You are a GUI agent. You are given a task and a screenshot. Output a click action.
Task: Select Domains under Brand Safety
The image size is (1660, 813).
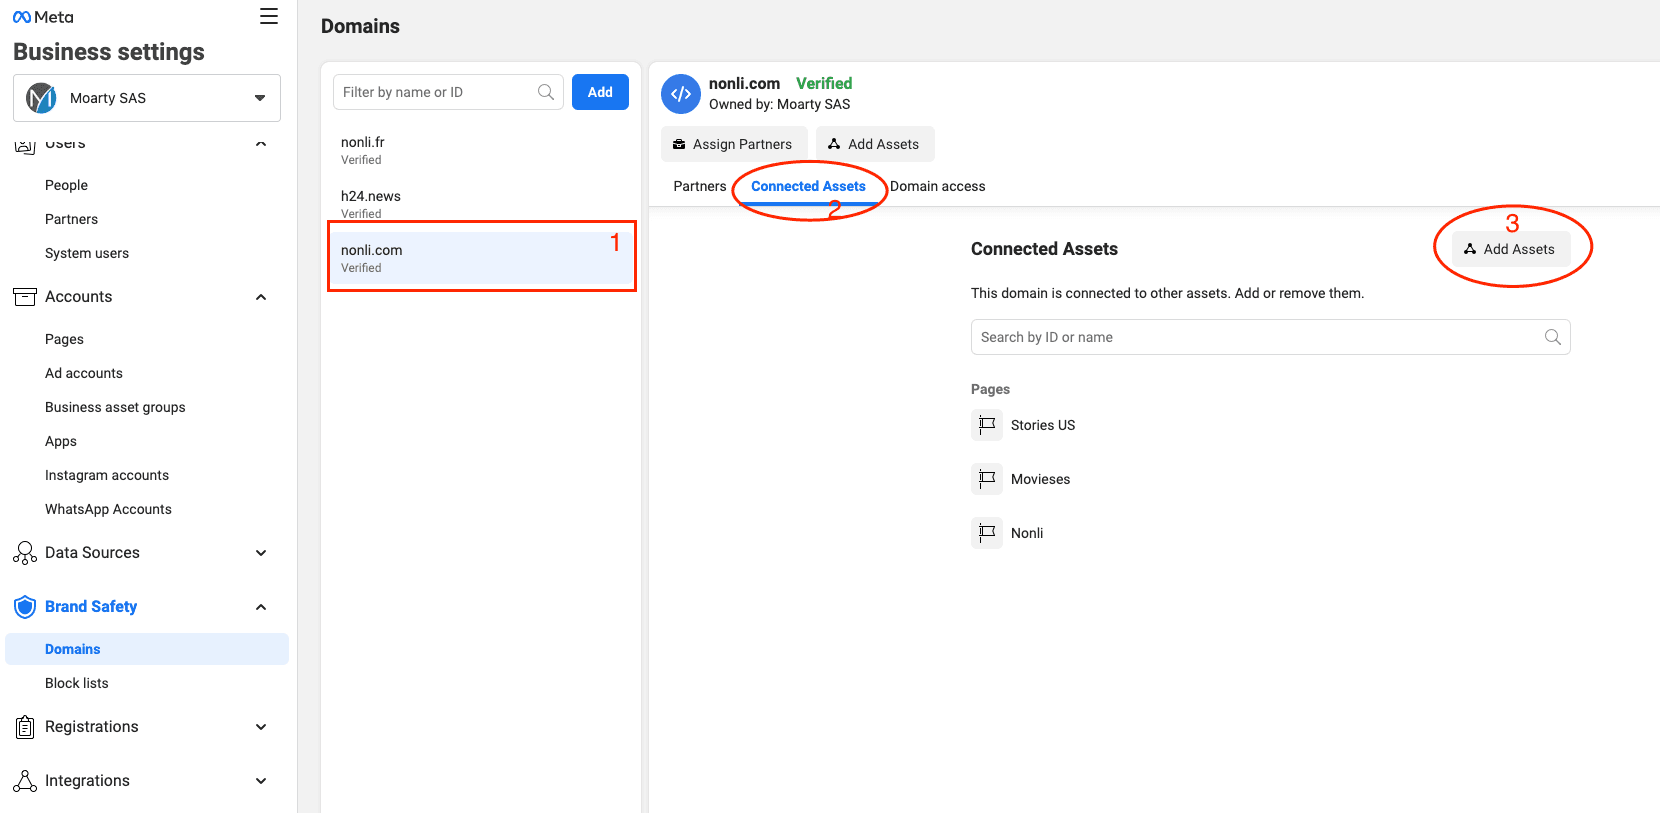tap(147, 649)
